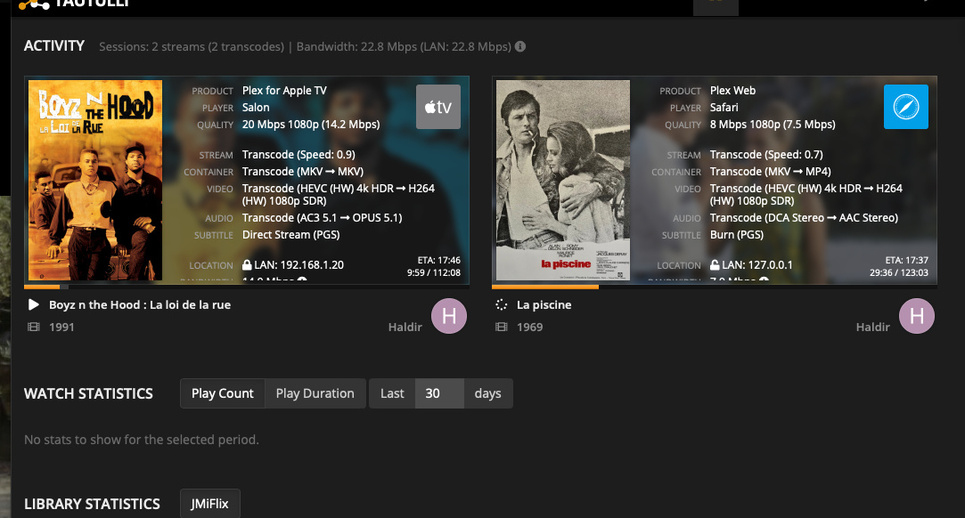Open Haldir username link under La piscine
The image size is (965, 518).
[x=873, y=327]
